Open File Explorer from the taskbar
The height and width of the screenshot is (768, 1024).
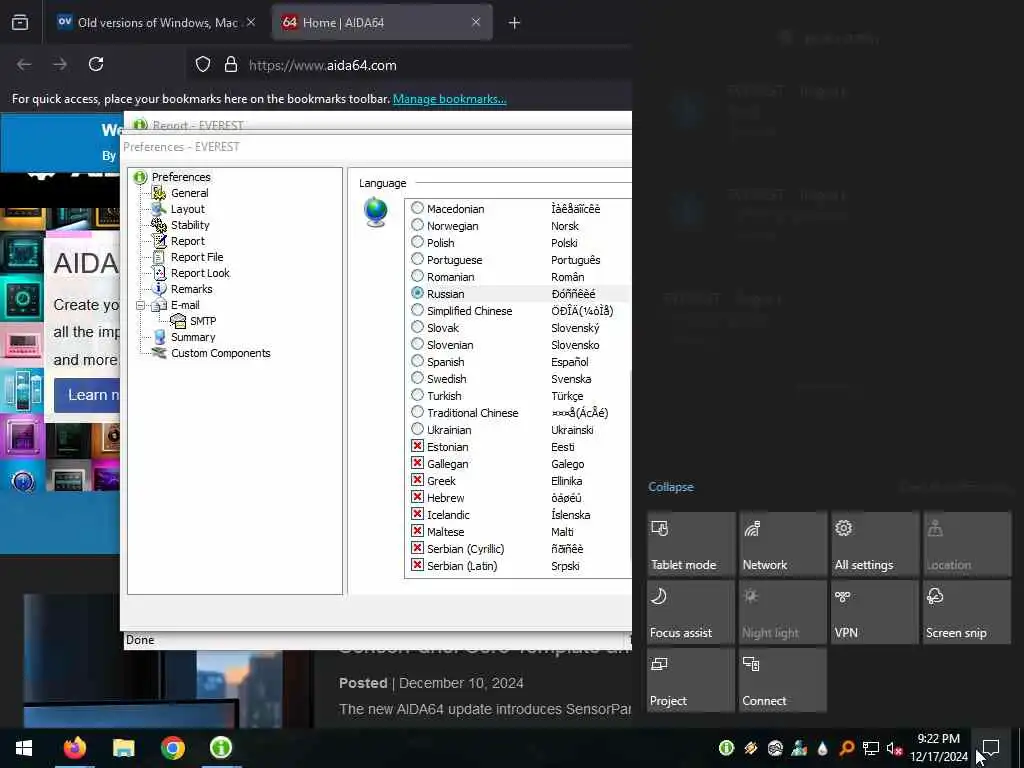click(123, 748)
